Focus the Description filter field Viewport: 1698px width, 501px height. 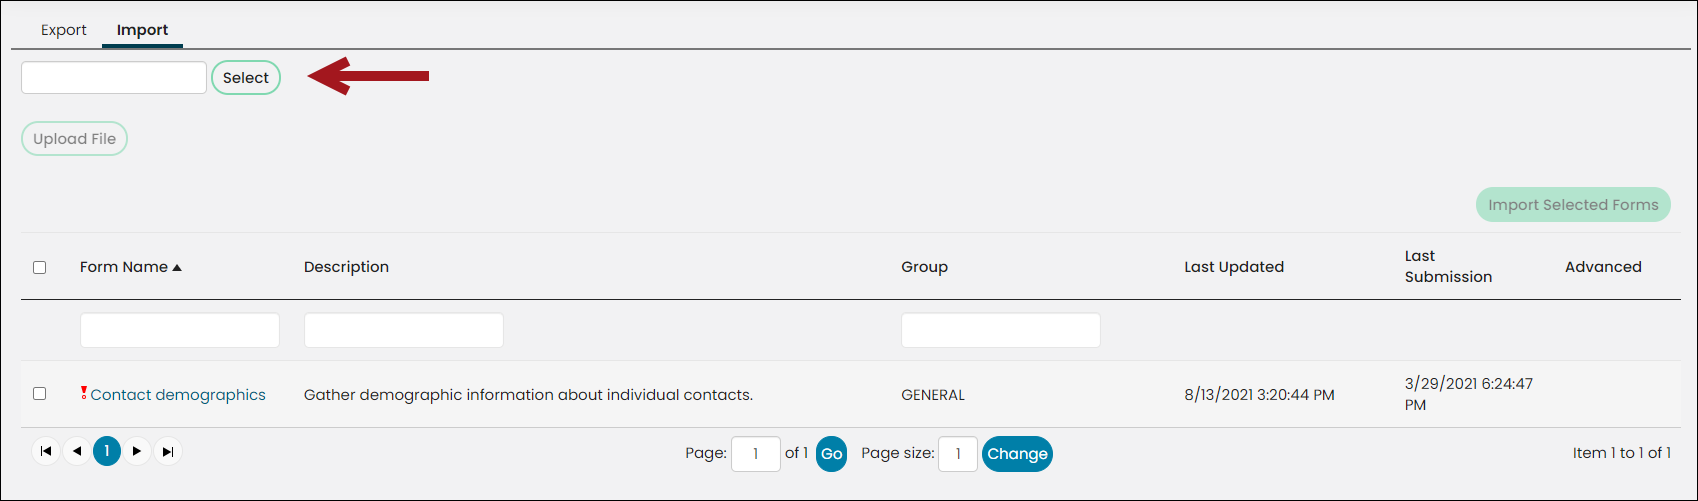click(x=404, y=330)
